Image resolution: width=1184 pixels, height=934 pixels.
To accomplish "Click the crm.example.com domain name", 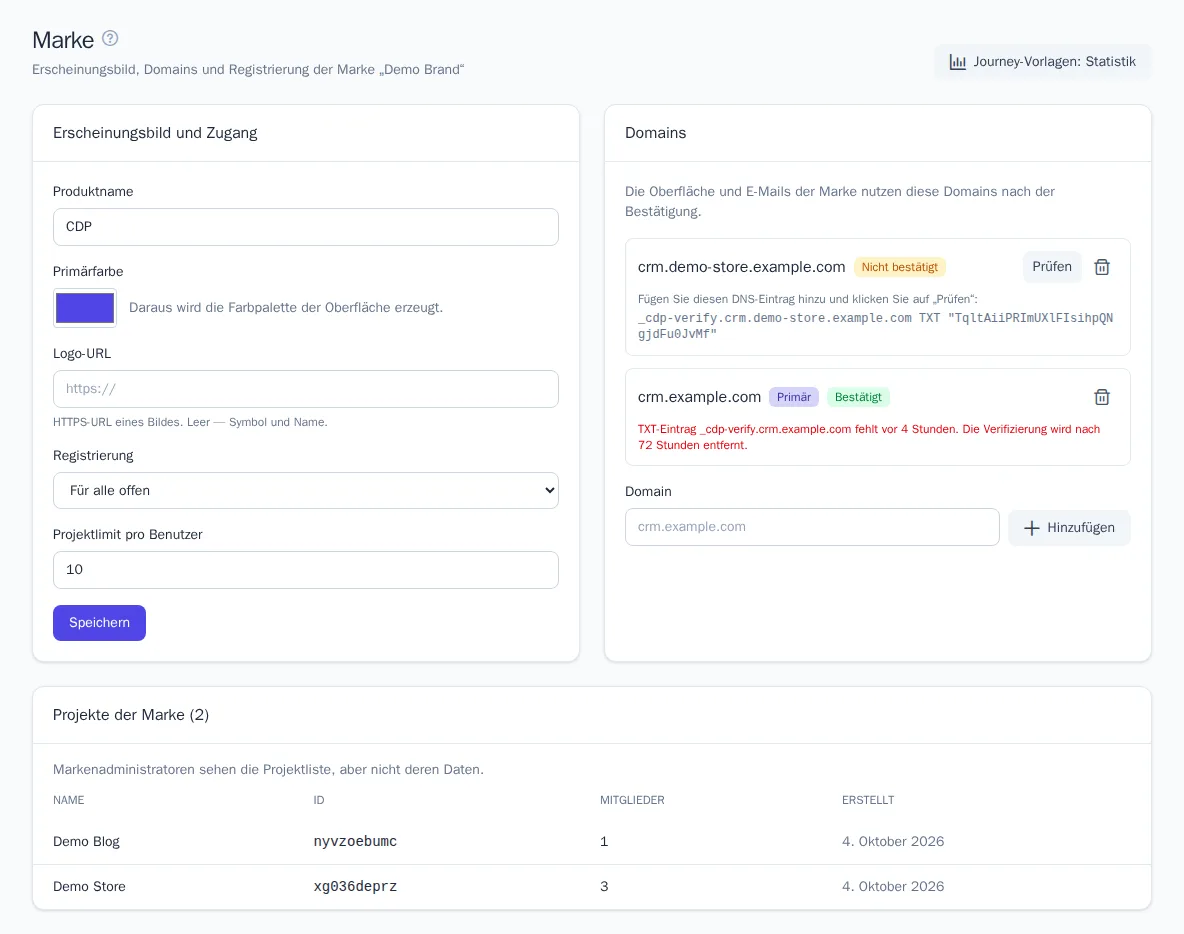I will pos(698,397).
